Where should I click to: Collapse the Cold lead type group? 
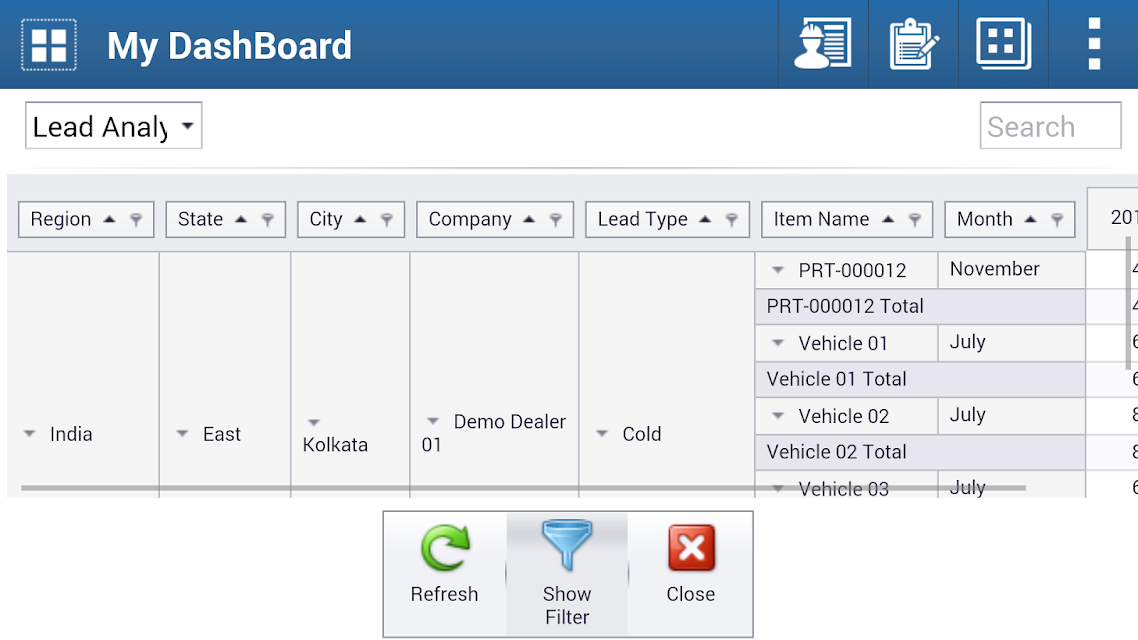pos(602,434)
